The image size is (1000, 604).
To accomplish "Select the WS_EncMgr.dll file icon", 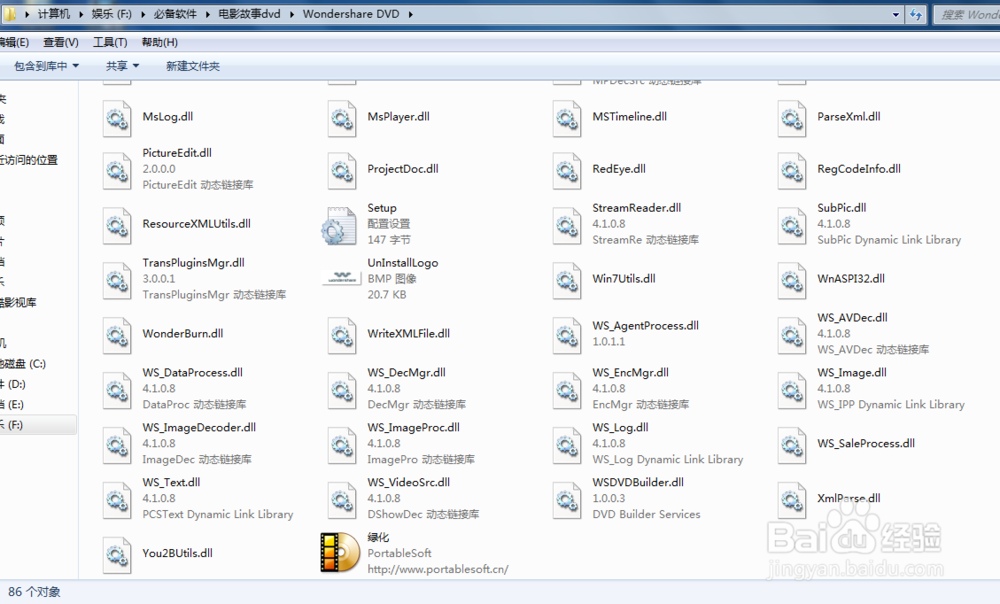I will point(567,390).
